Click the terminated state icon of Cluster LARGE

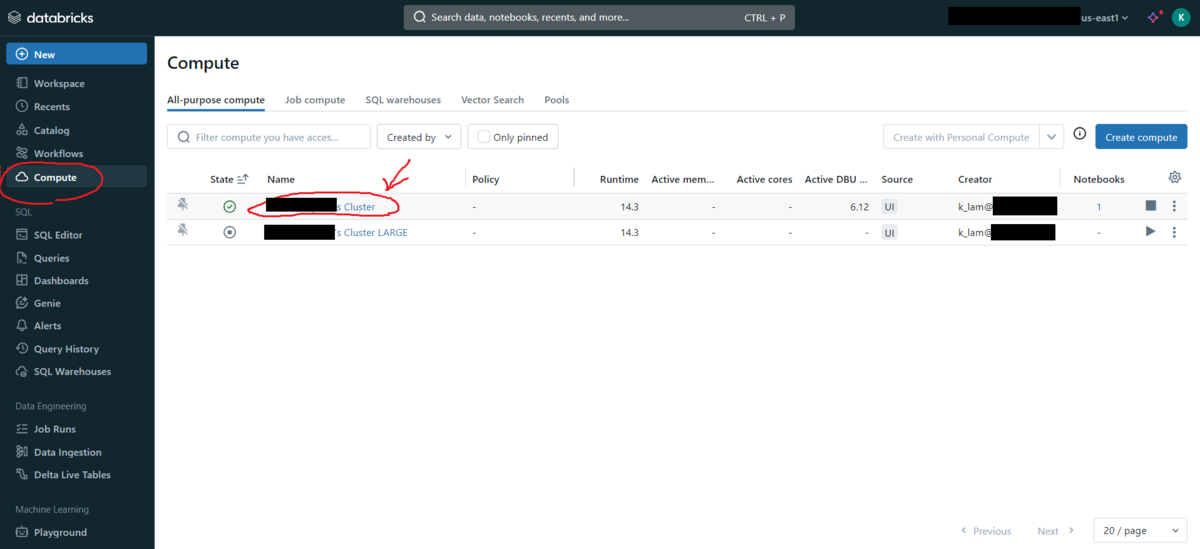230,232
